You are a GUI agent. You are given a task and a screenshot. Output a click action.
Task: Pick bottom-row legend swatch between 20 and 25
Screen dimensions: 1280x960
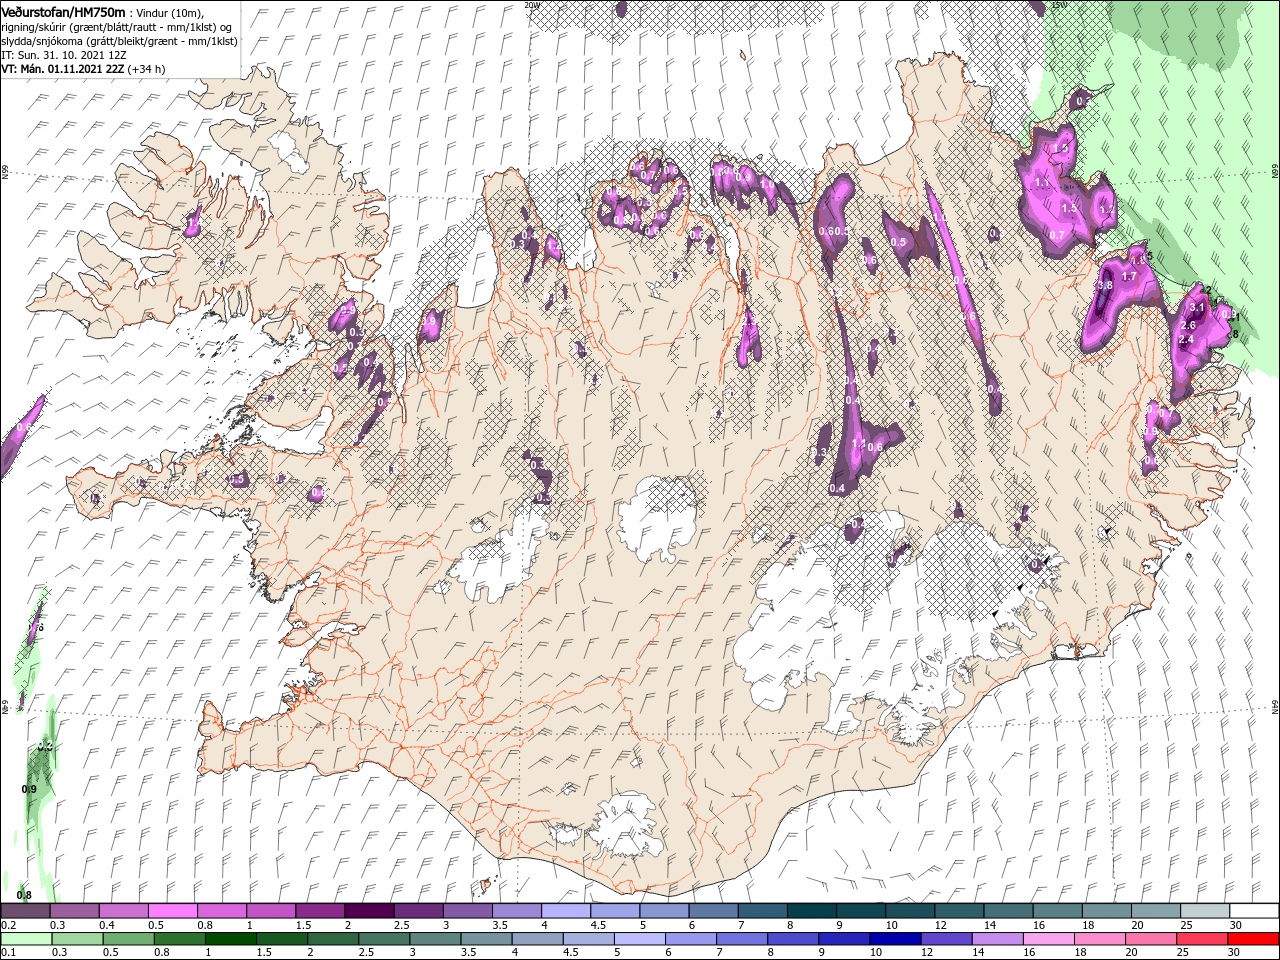pos(1150,939)
